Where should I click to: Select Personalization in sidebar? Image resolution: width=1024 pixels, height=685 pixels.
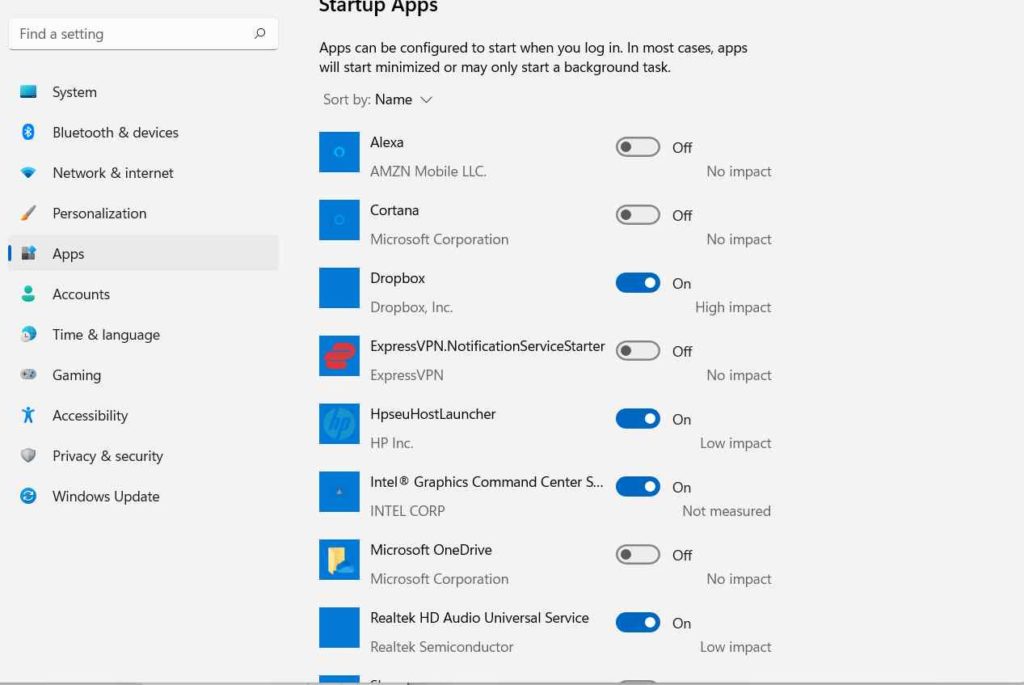pos(144,214)
